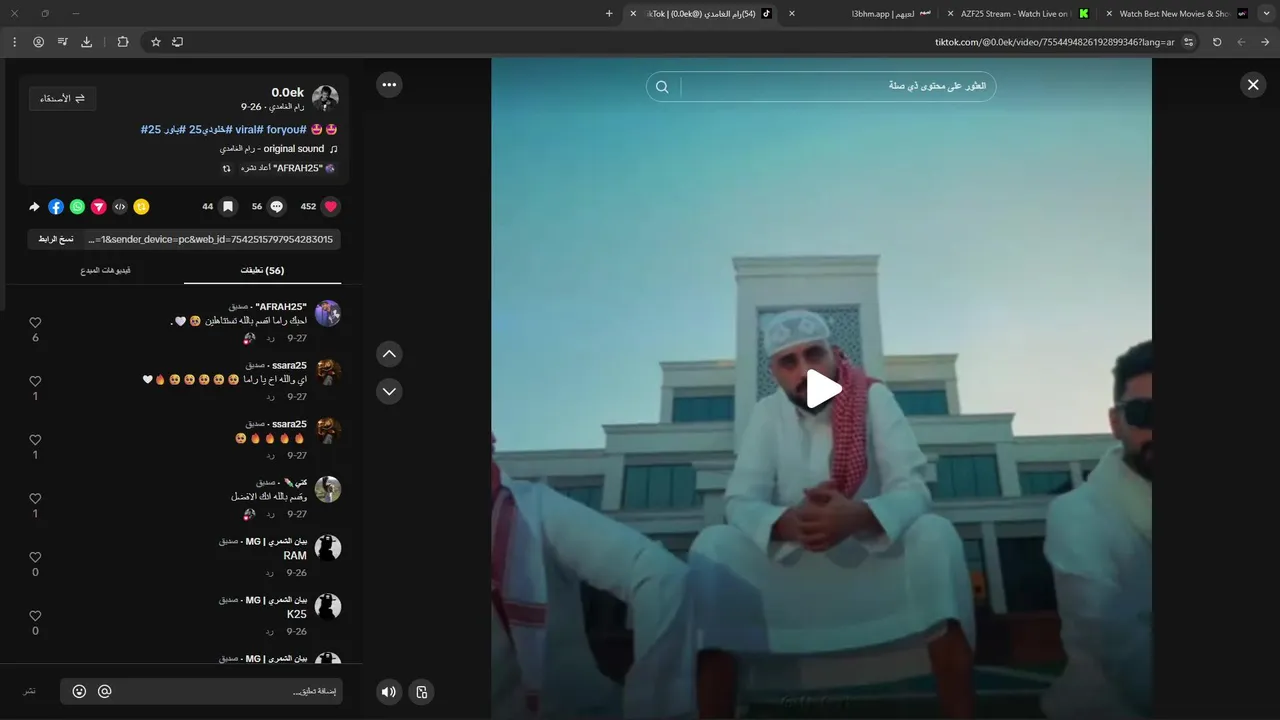The image size is (1280, 720).
Task: Repost the video with the yellow repost icon
Action: tap(142, 207)
